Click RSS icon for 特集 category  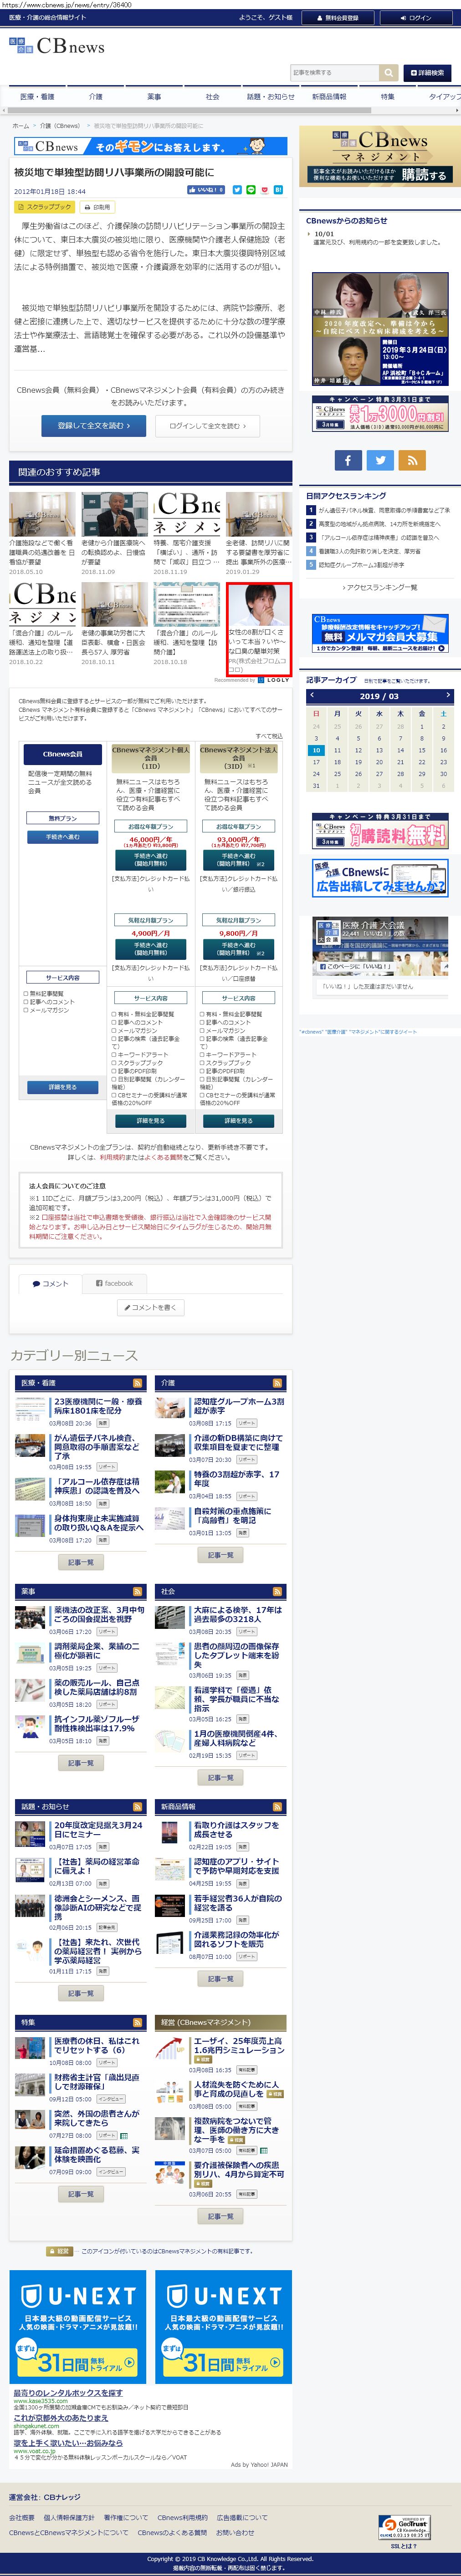pyautogui.click(x=137, y=2022)
